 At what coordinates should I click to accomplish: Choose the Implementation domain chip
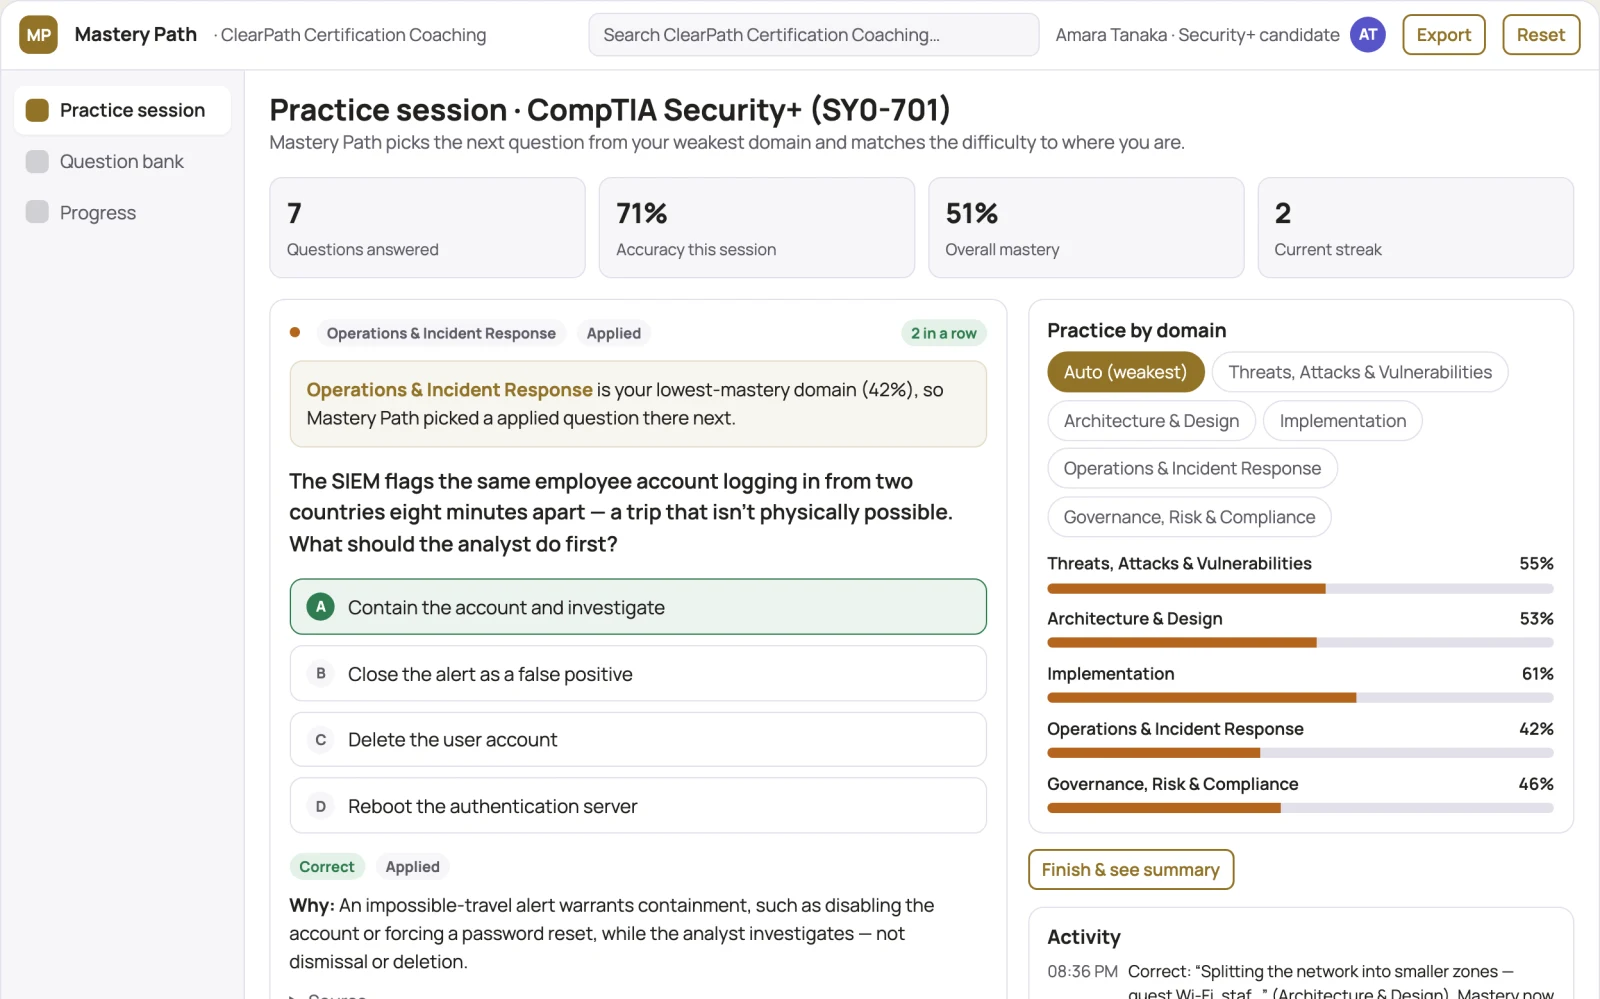(1343, 421)
